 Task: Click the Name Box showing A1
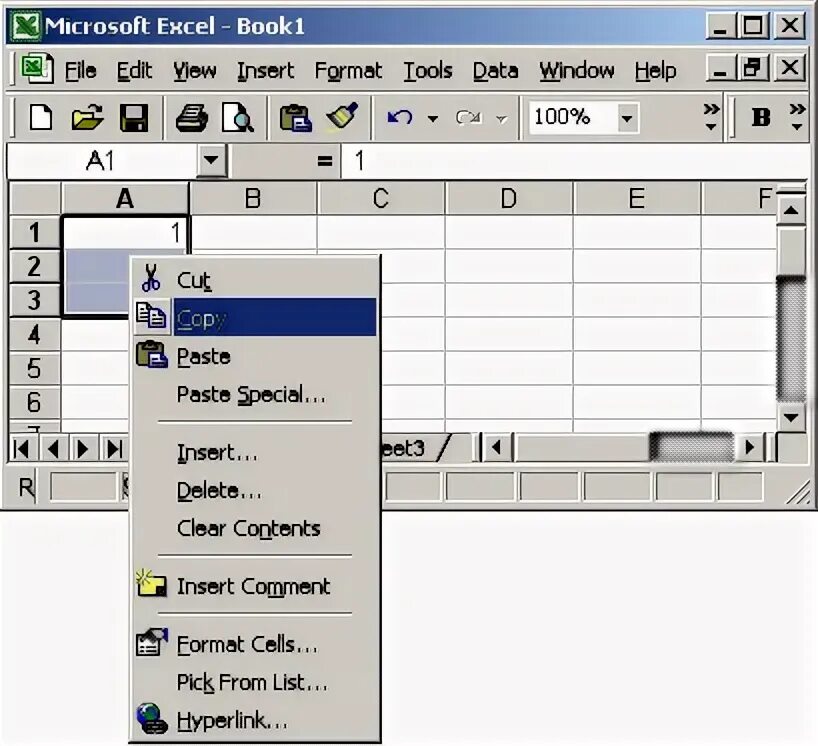[x=102, y=161]
